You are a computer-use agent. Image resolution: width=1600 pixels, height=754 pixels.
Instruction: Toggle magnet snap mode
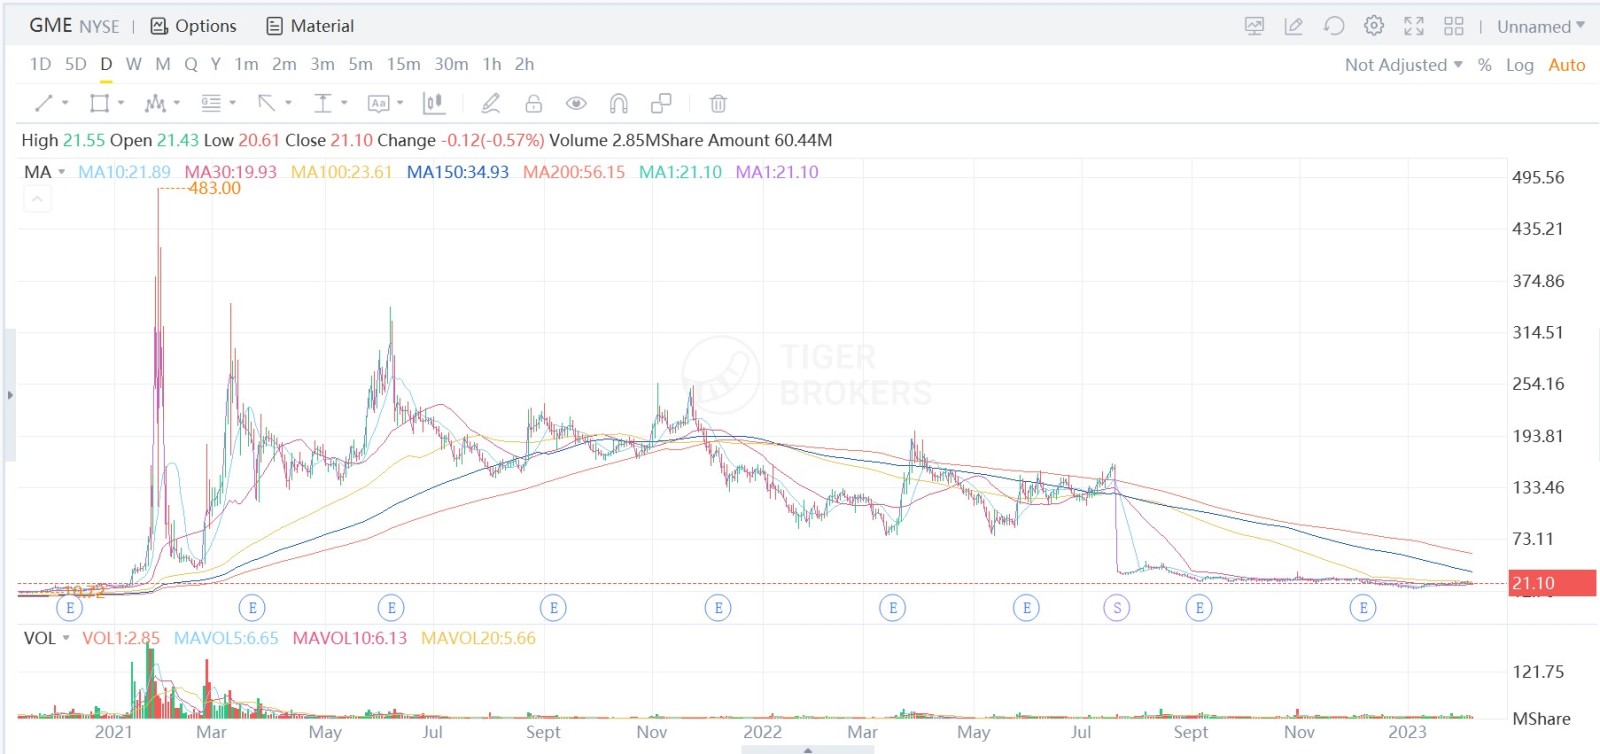[x=619, y=103]
